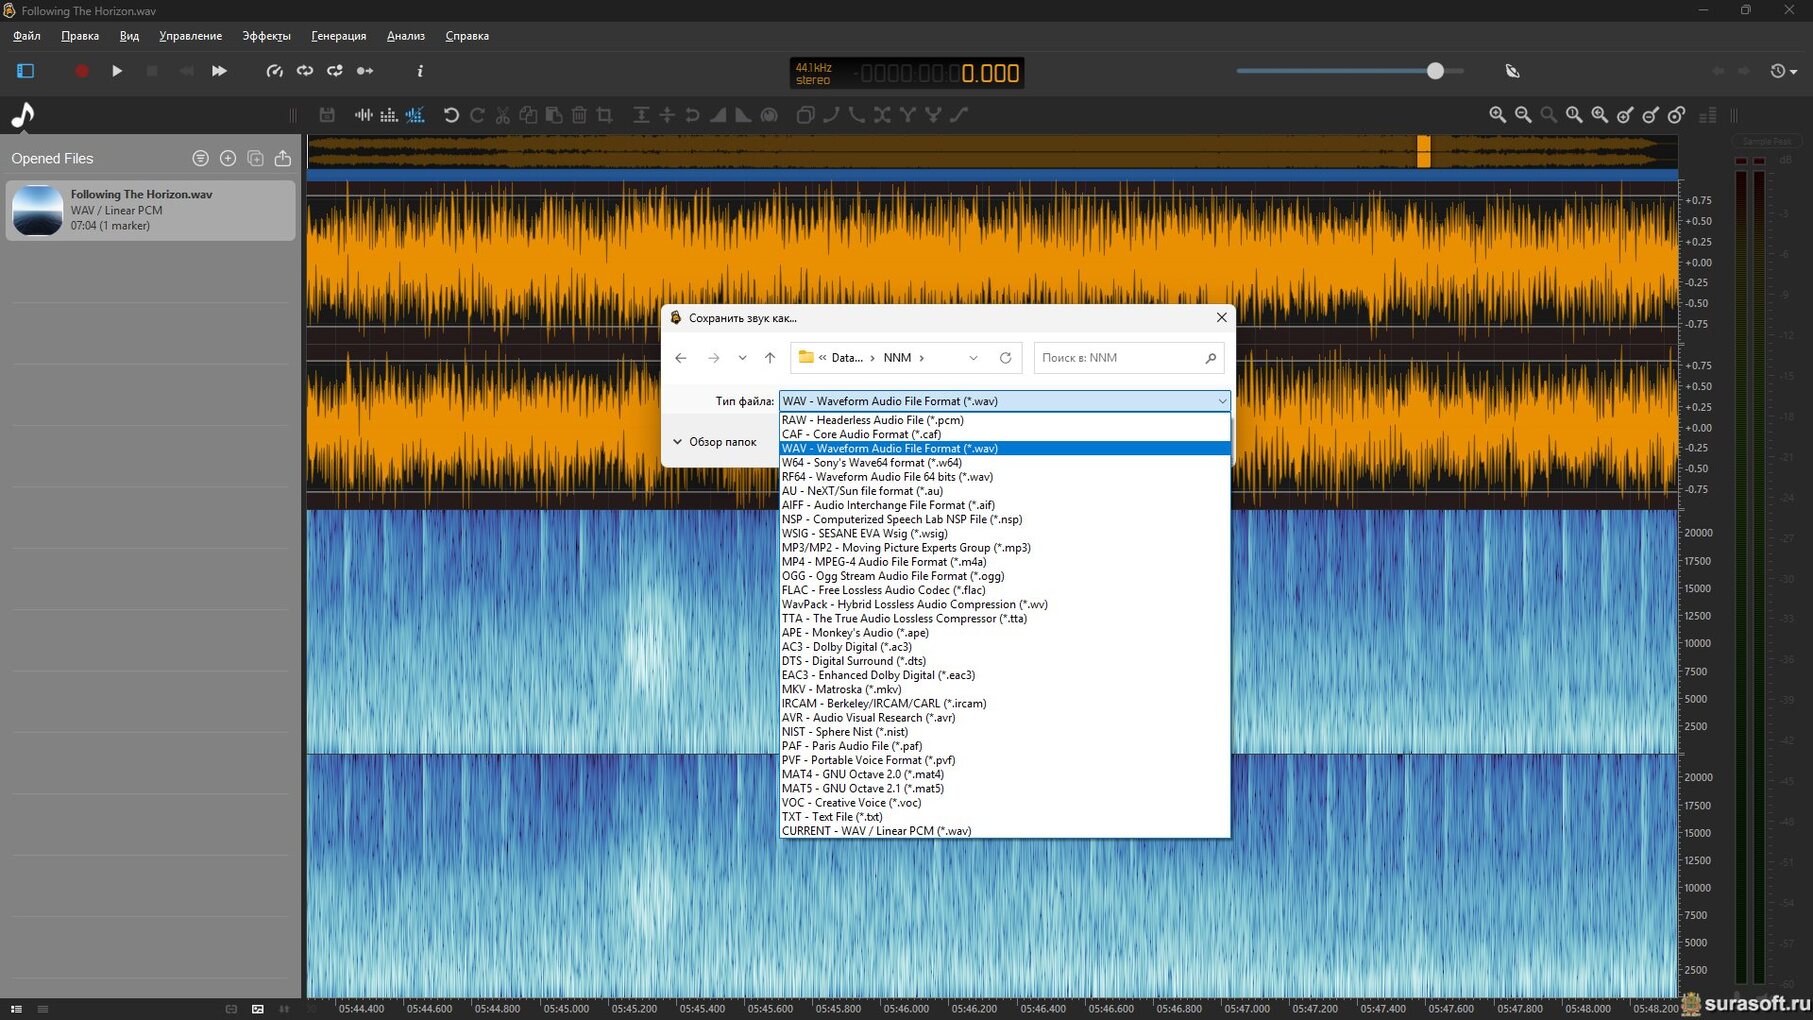Switch to waveform-only view icon
The width and height of the screenshot is (1813, 1020).
(363, 115)
